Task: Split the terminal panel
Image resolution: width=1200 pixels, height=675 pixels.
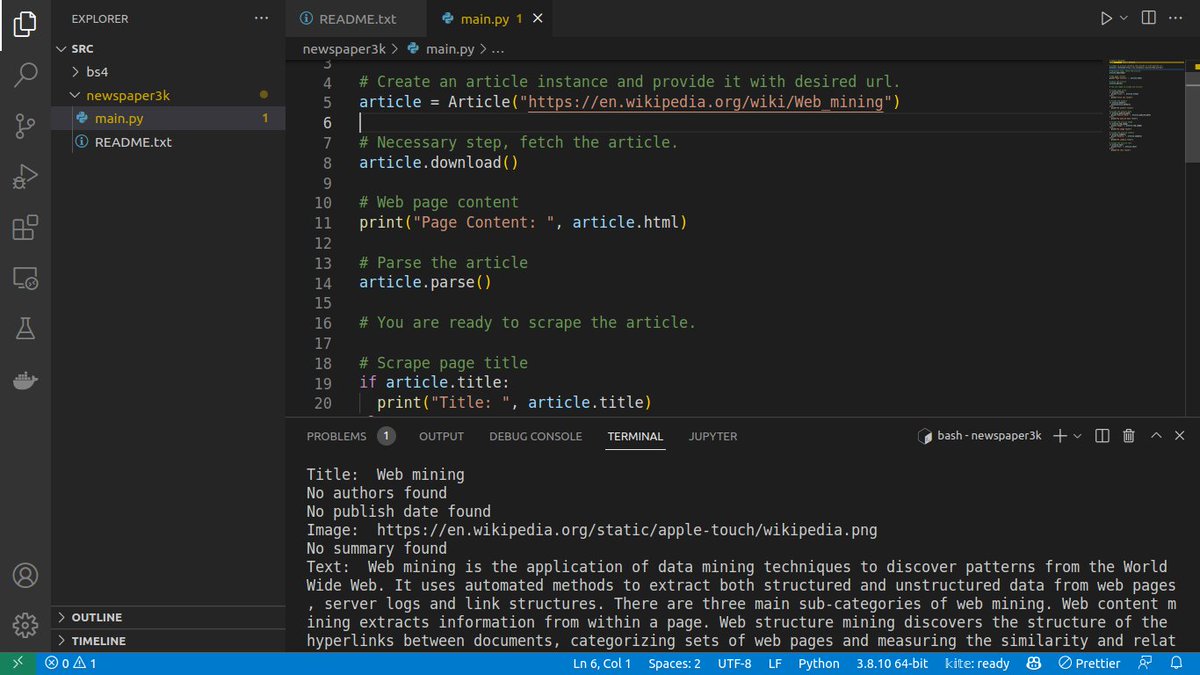Action: click(x=1102, y=436)
